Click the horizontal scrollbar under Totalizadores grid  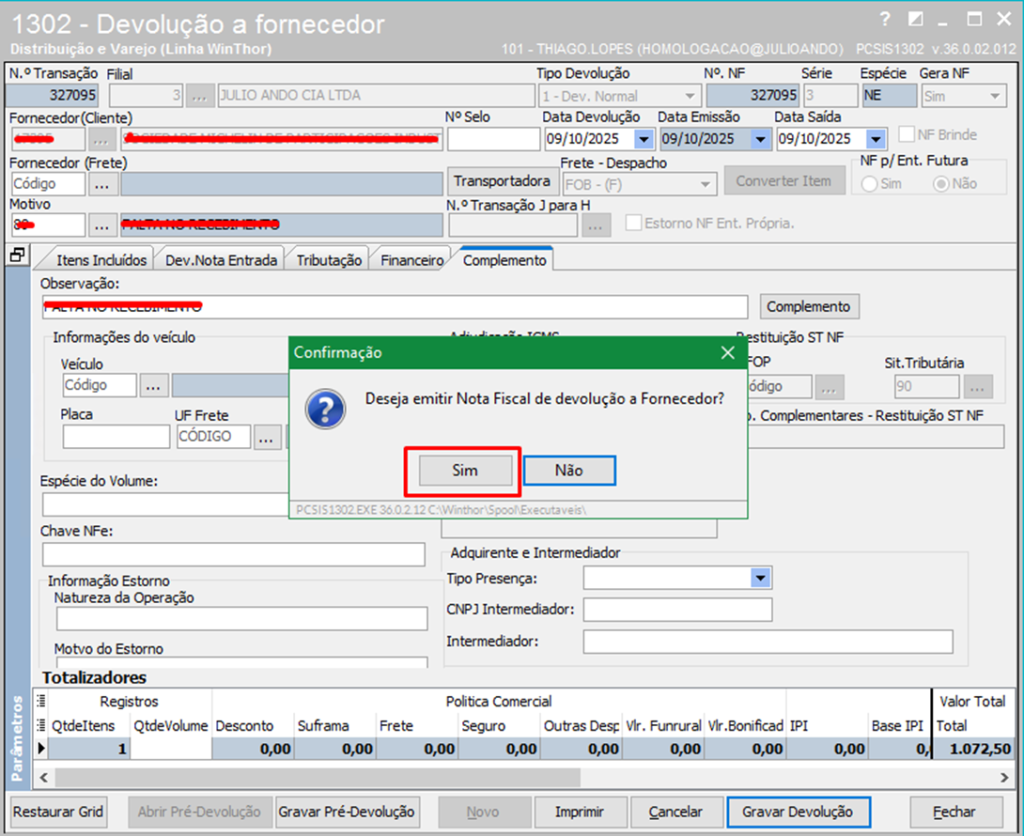500,777
